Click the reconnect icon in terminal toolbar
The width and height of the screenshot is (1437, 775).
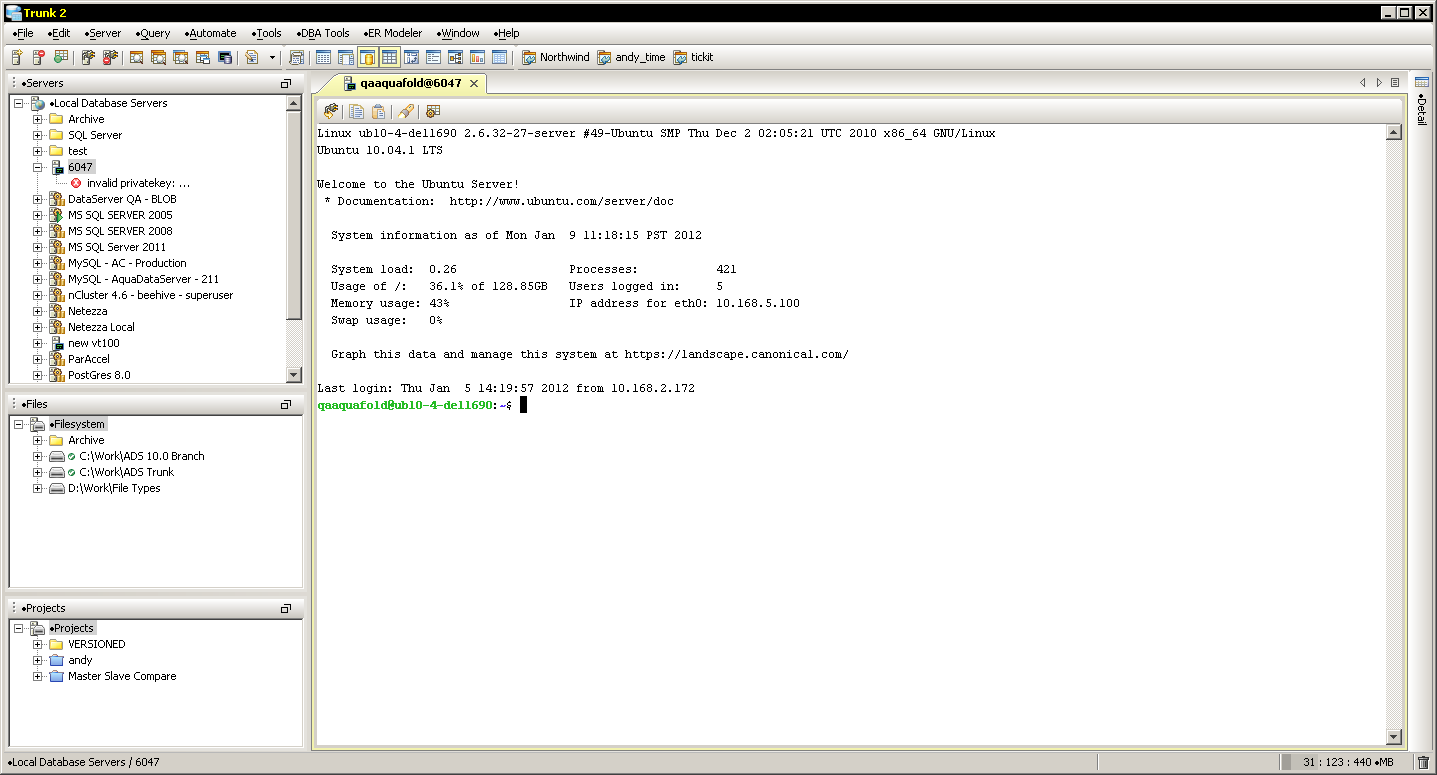pos(330,111)
